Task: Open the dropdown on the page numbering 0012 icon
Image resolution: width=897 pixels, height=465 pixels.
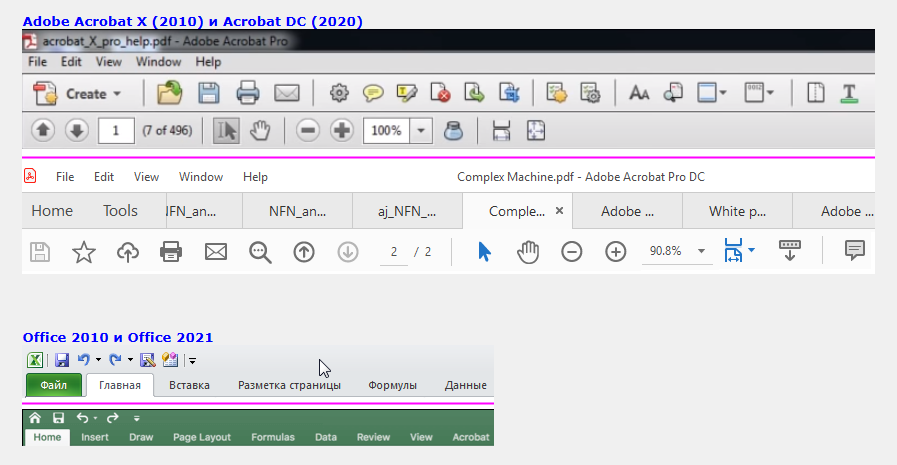Action: click(770, 93)
